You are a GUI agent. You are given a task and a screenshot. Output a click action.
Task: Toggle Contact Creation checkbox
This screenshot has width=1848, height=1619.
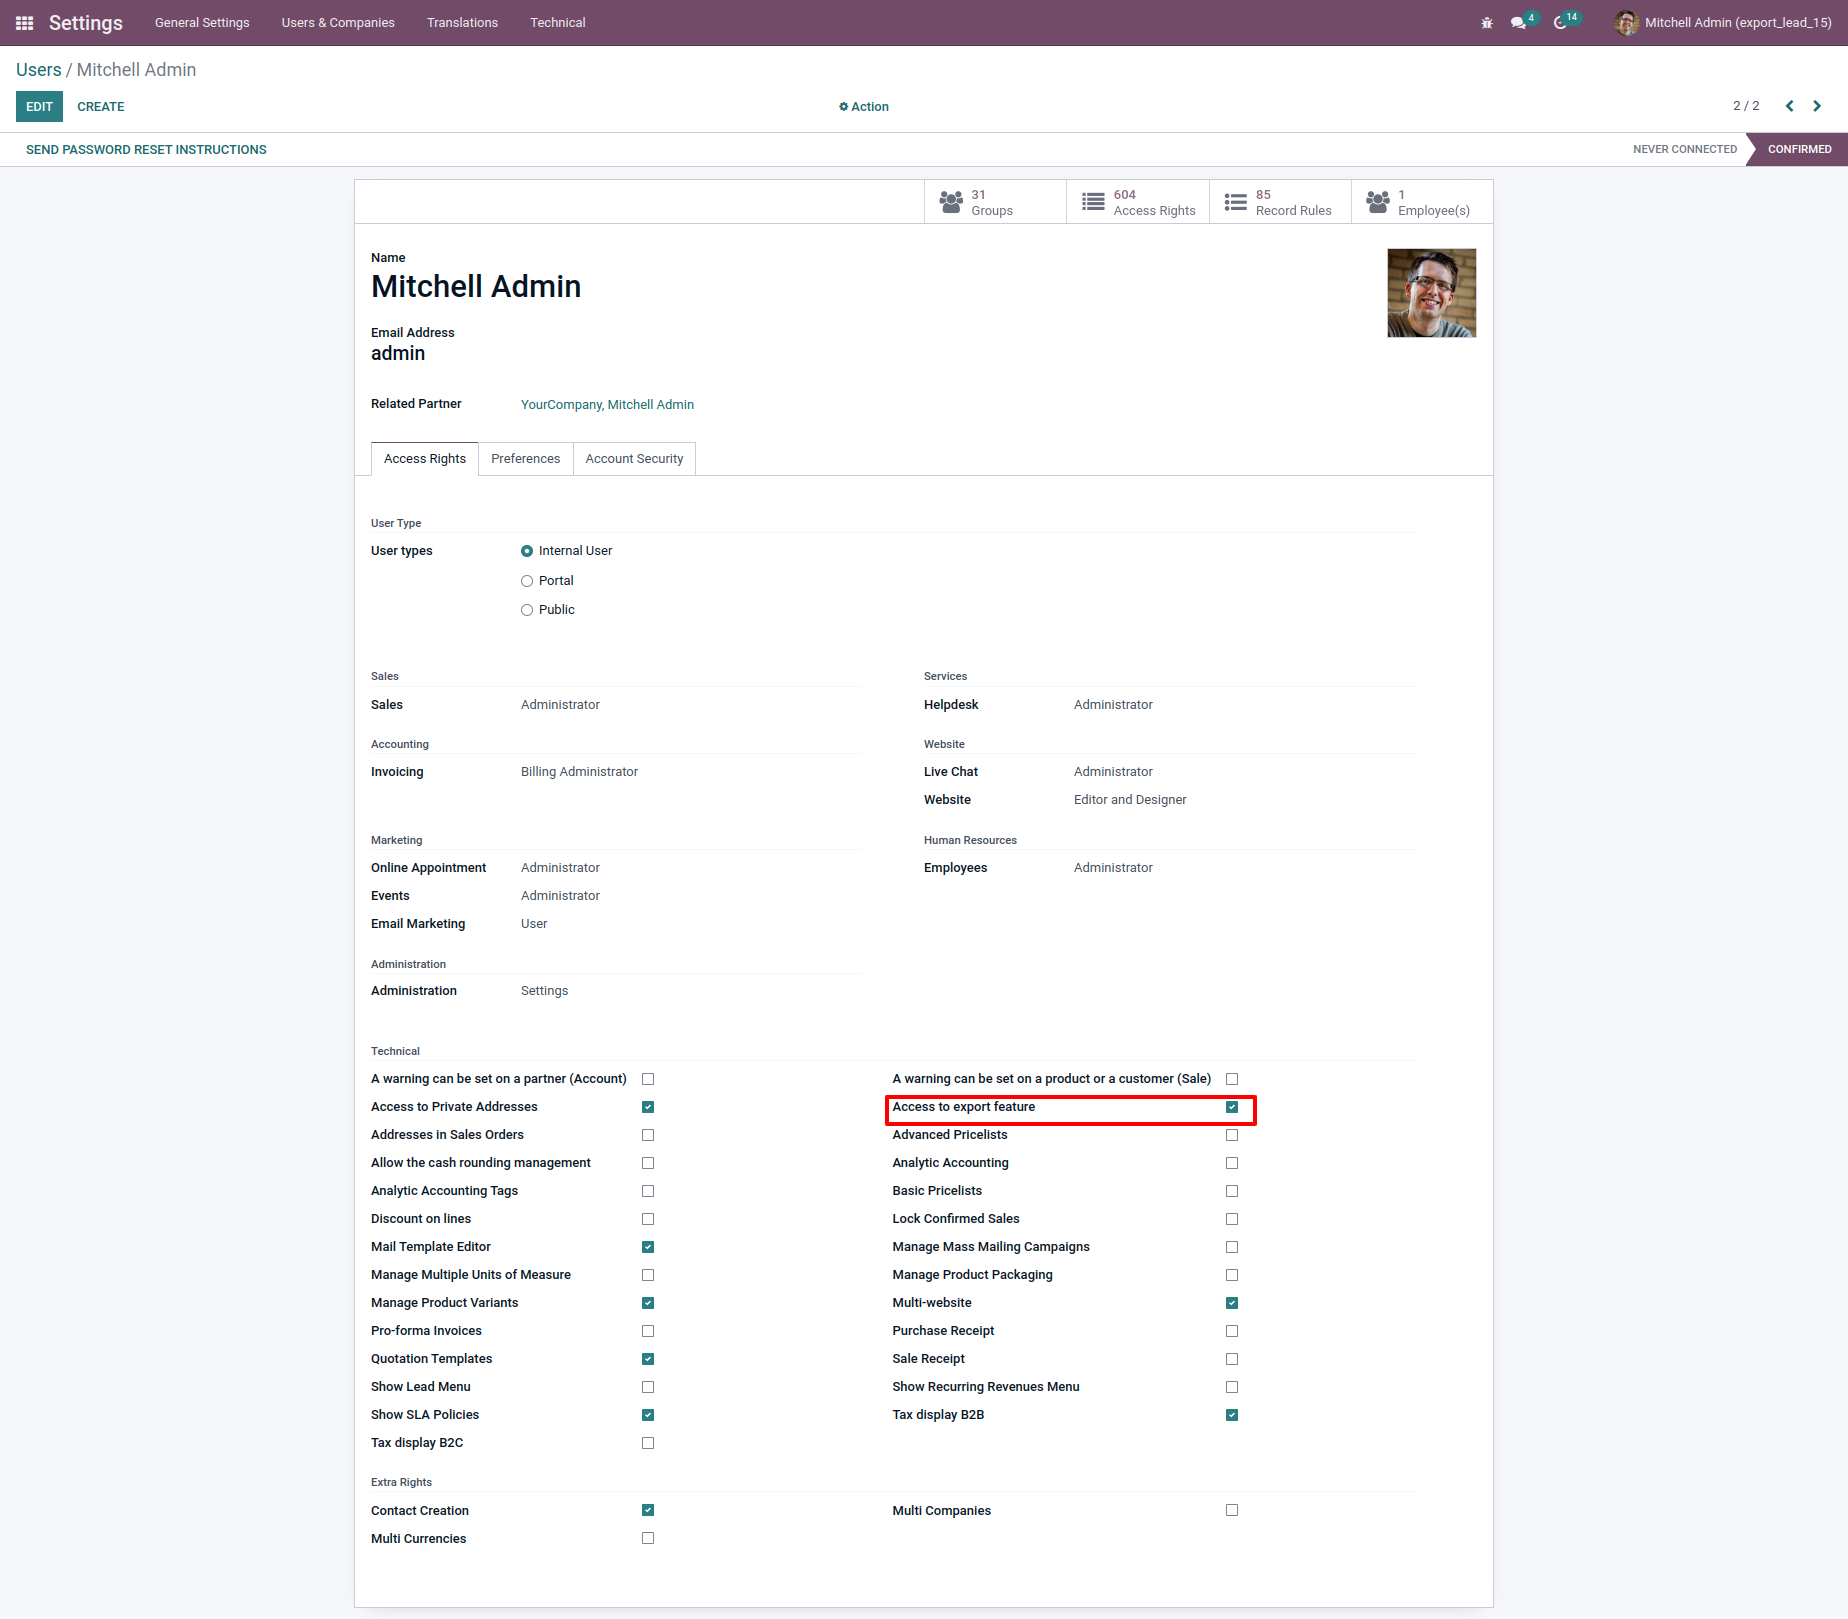point(648,1510)
